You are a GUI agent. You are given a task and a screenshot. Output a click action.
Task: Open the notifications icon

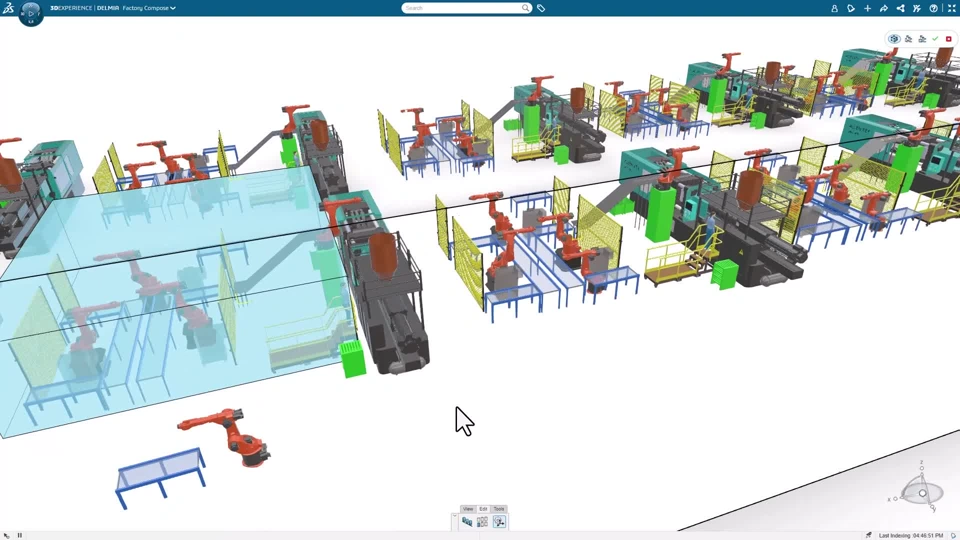click(851, 8)
